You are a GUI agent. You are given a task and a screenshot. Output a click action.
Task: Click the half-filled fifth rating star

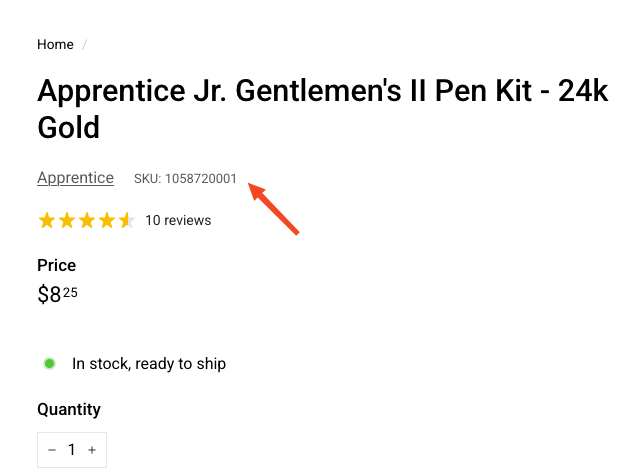[x=126, y=220]
